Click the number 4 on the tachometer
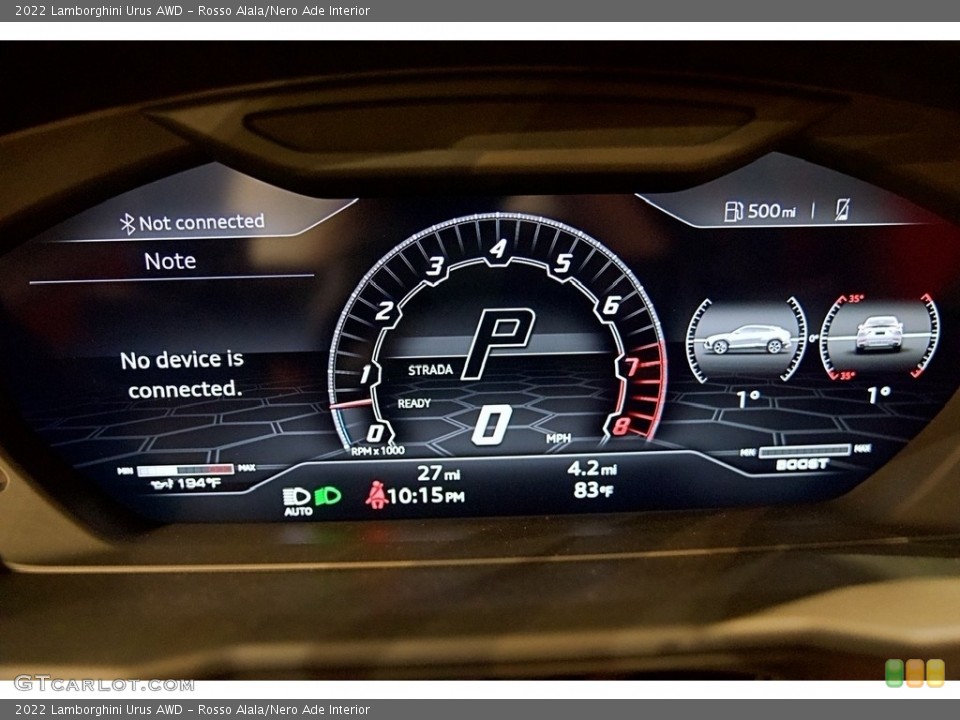 click(498, 249)
